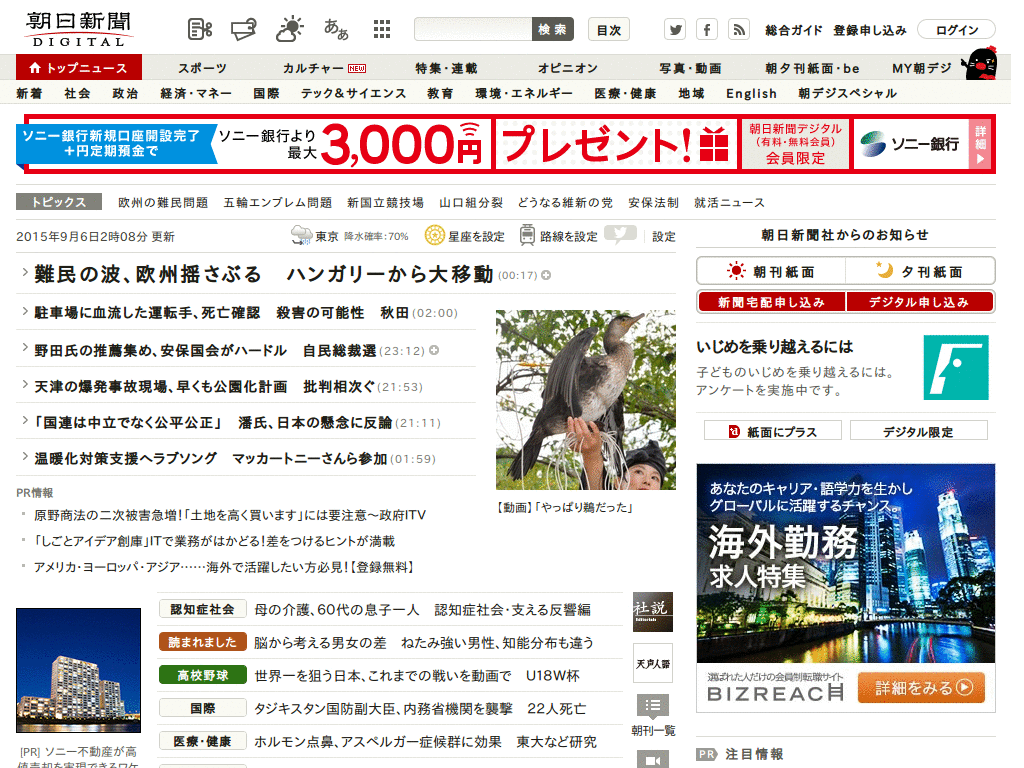Click the moon icon 夕刊紙面 button
Image resolution: width=1024 pixels, height=768 pixels.
click(x=920, y=271)
